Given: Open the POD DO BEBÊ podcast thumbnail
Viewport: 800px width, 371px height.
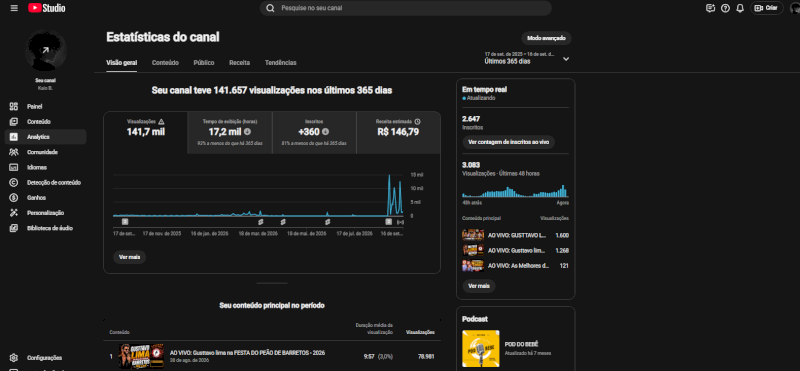Looking at the screenshot, I should point(481,349).
